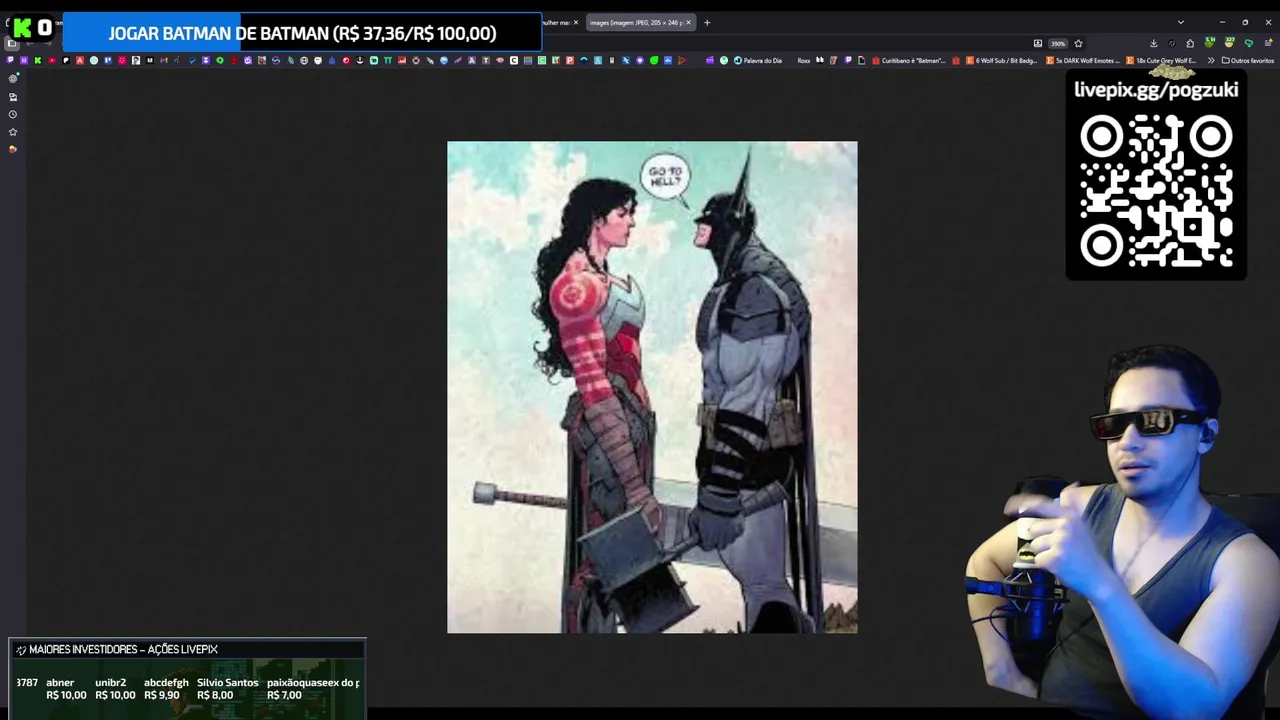Open the top sidebar icon with green dot
The height and width of the screenshot is (720, 1280).
pos(13,78)
